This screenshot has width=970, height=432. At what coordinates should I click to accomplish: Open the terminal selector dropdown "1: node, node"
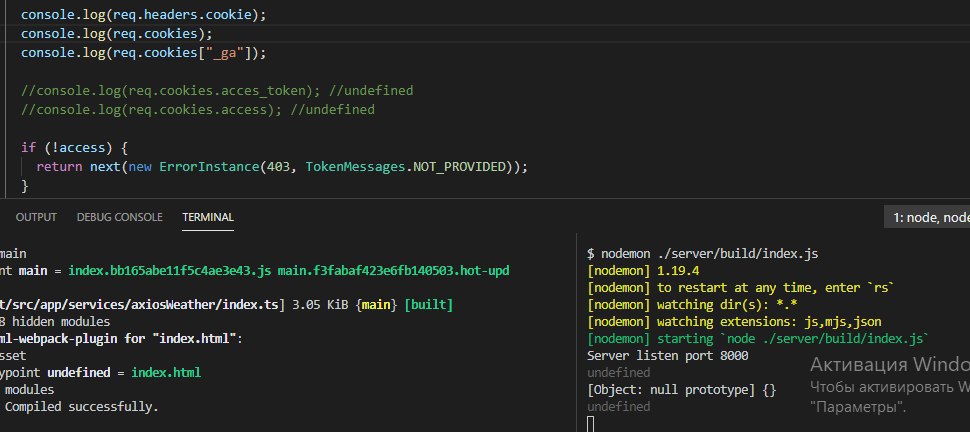click(x=927, y=217)
